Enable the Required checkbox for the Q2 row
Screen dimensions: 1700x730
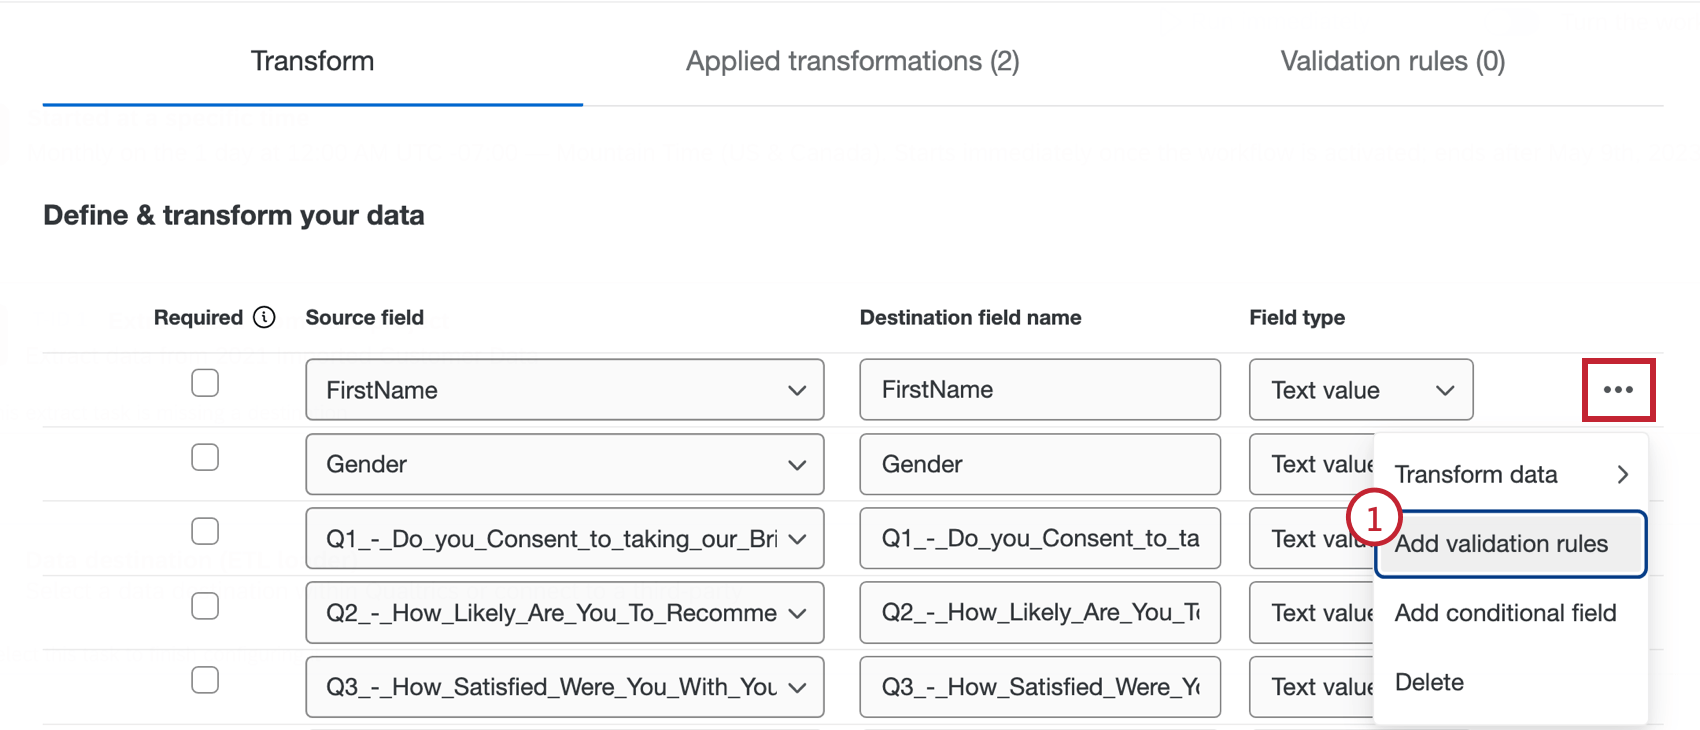tap(205, 606)
